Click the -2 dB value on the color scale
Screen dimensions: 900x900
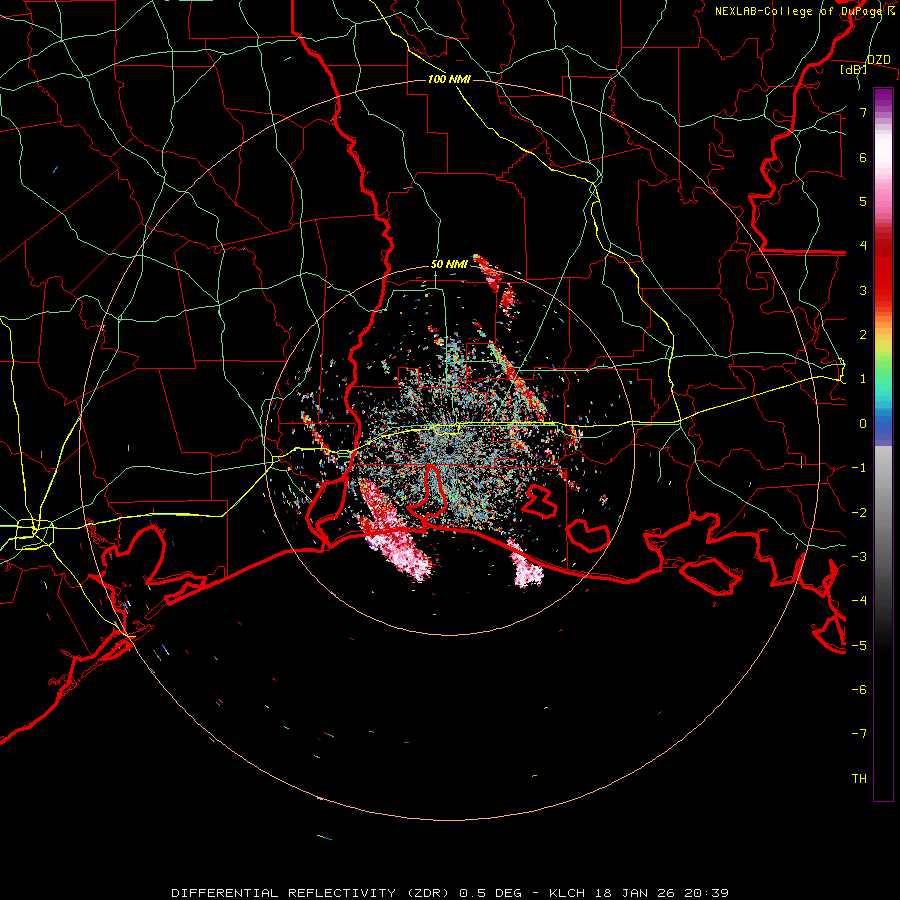click(859, 512)
